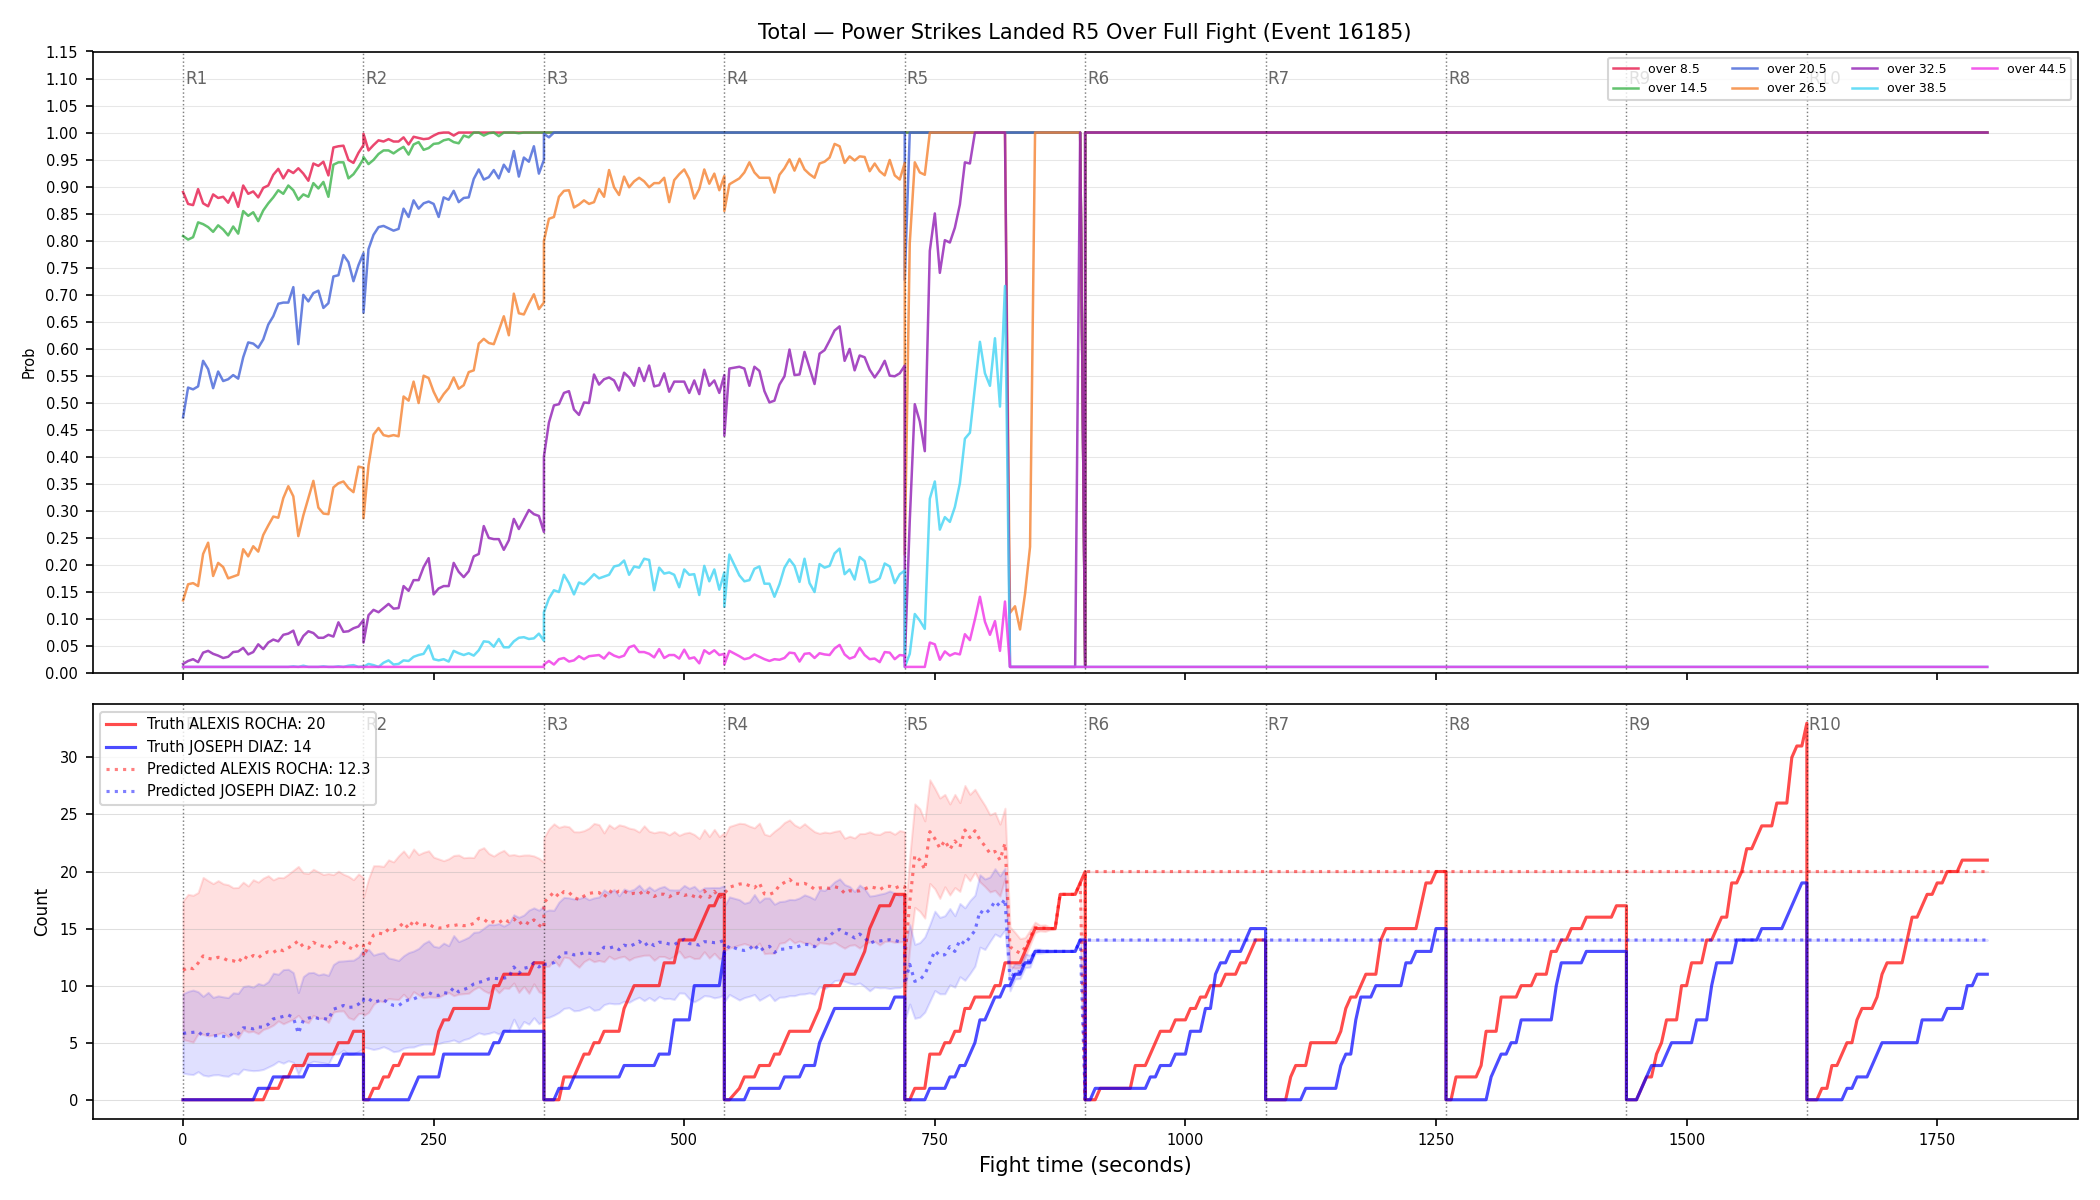The width and height of the screenshot is (2100, 1200).
Task: Click the 0.25 tick on Prob axis
Action: (61, 538)
